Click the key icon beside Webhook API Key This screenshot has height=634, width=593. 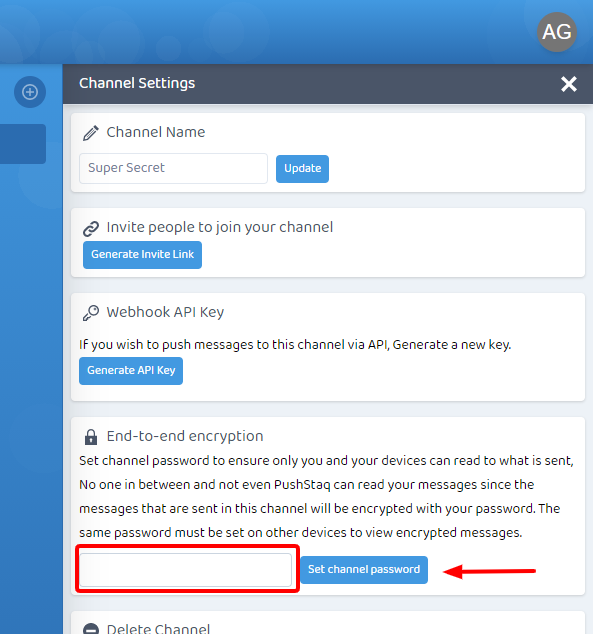91,313
